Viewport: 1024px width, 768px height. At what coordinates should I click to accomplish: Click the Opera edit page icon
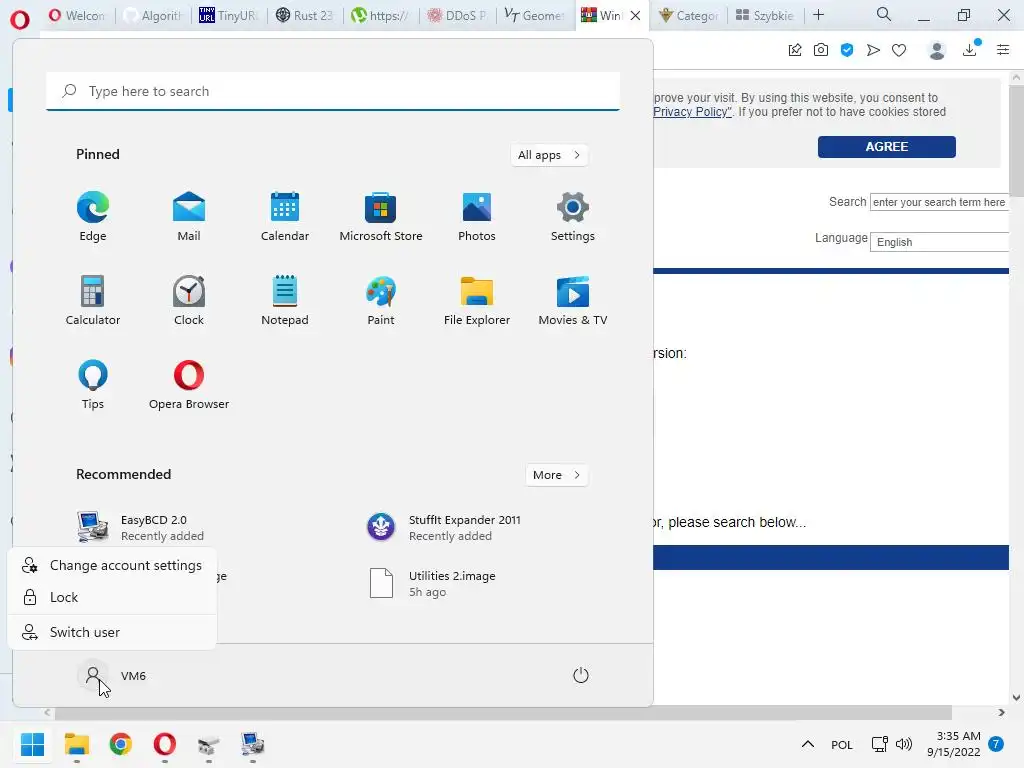coord(795,50)
